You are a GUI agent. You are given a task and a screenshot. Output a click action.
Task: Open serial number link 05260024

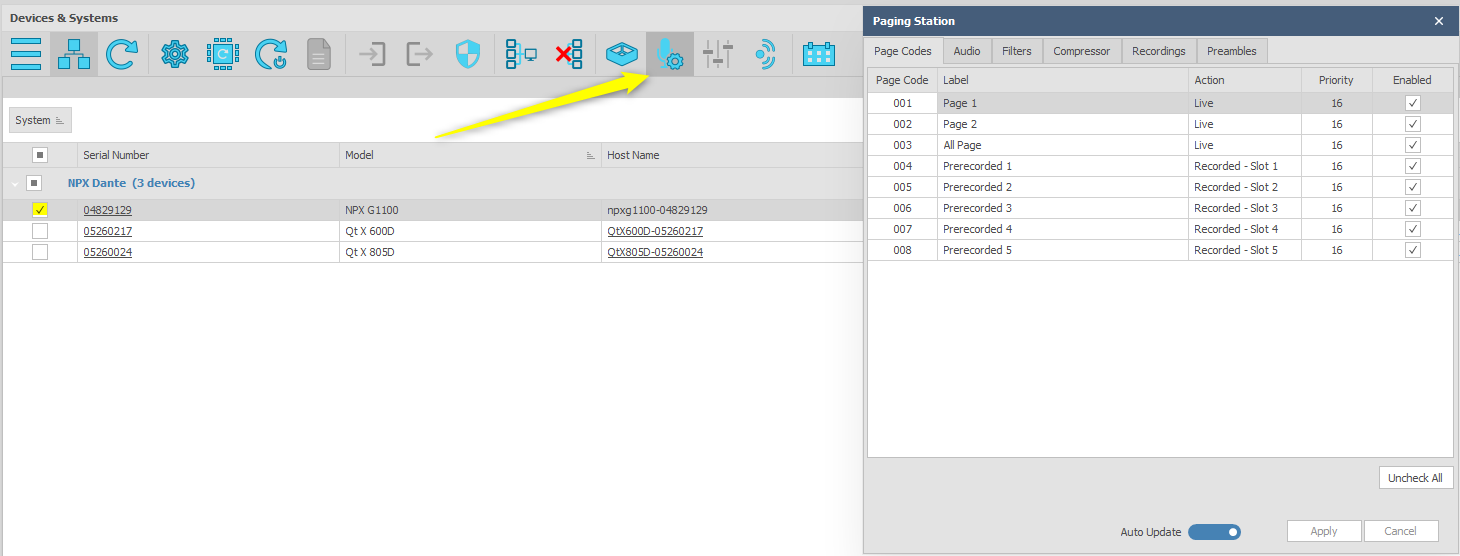tap(108, 252)
